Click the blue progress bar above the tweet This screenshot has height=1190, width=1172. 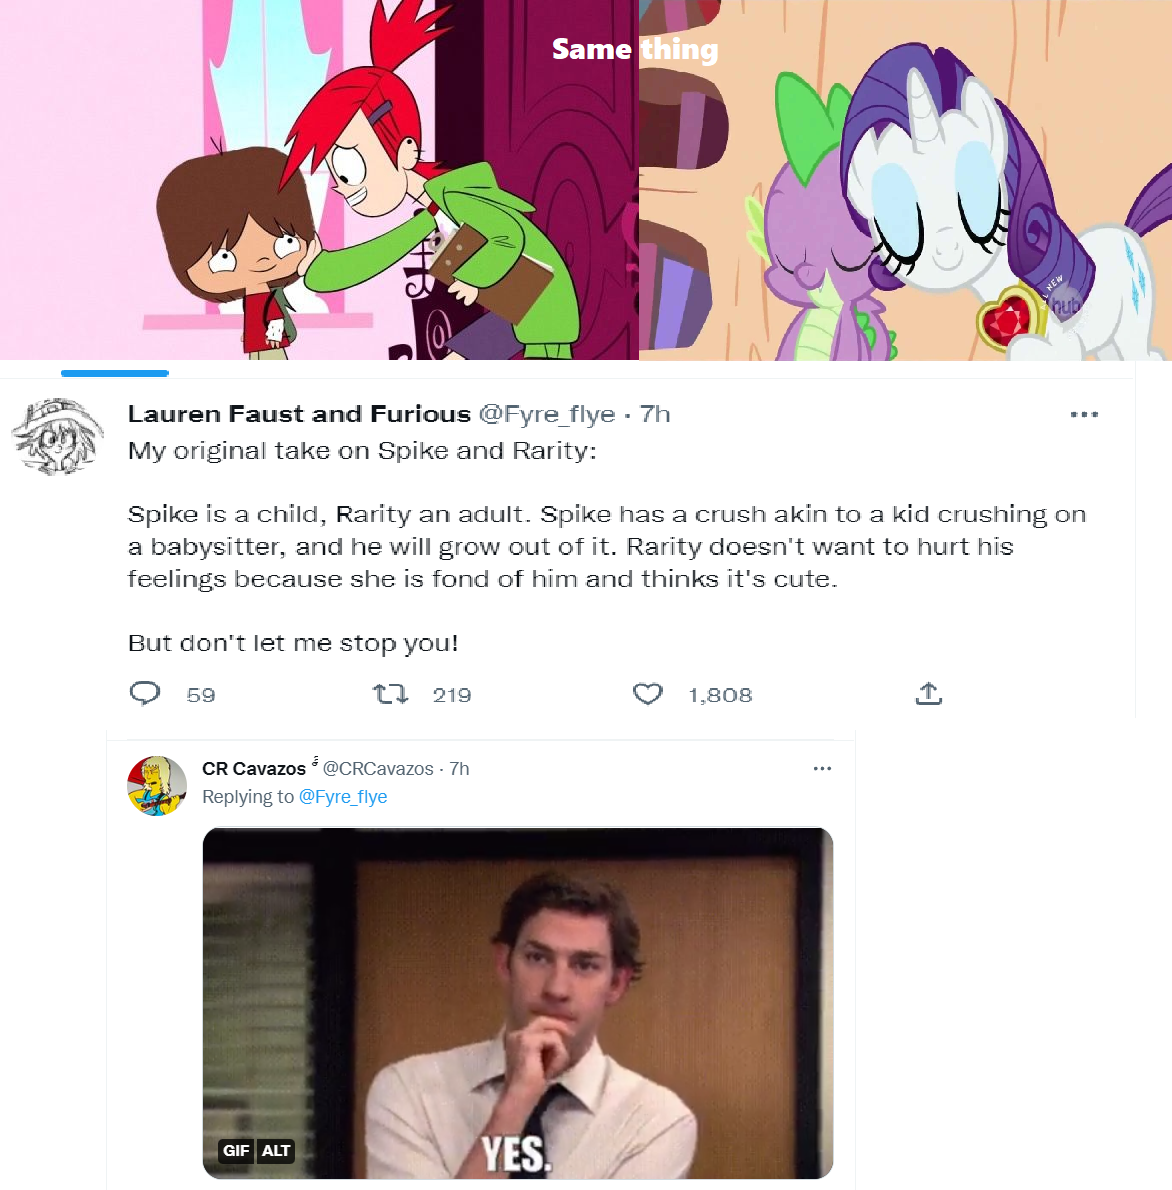coord(114,372)
